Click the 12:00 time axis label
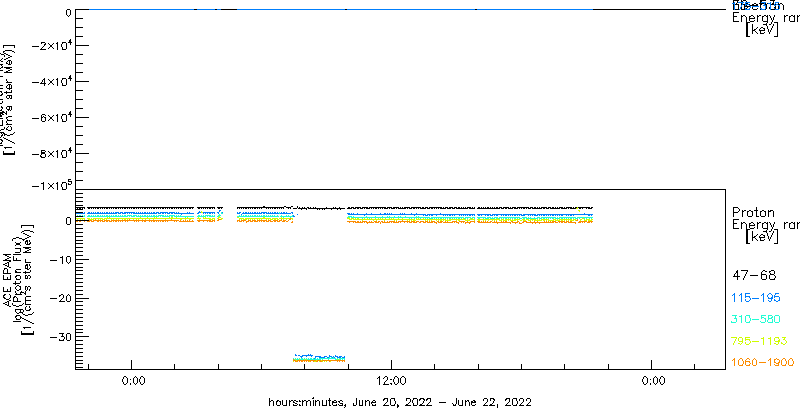This screenshot has width=800, height=410. coord(392,380)
